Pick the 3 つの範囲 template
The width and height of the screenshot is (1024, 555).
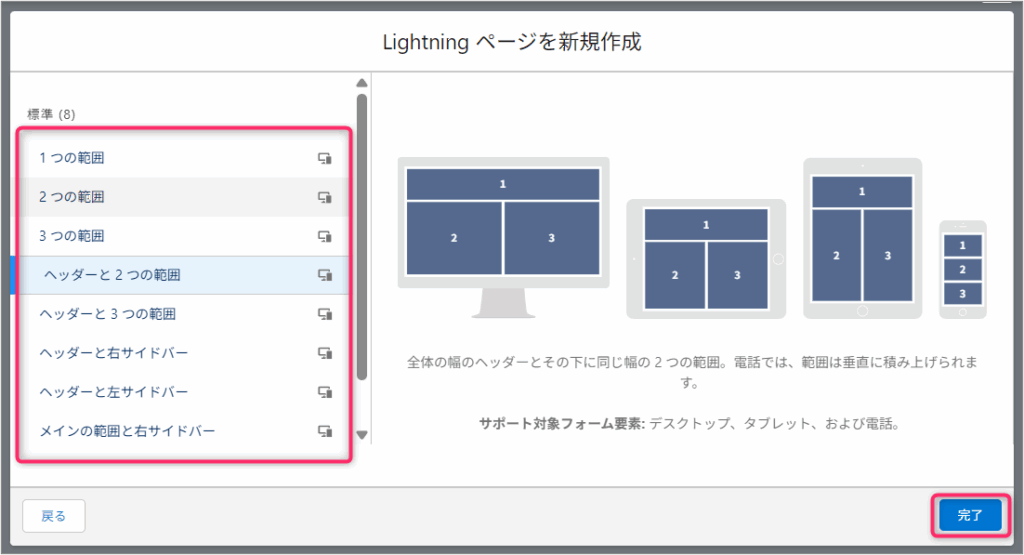(x=72, y=236)
